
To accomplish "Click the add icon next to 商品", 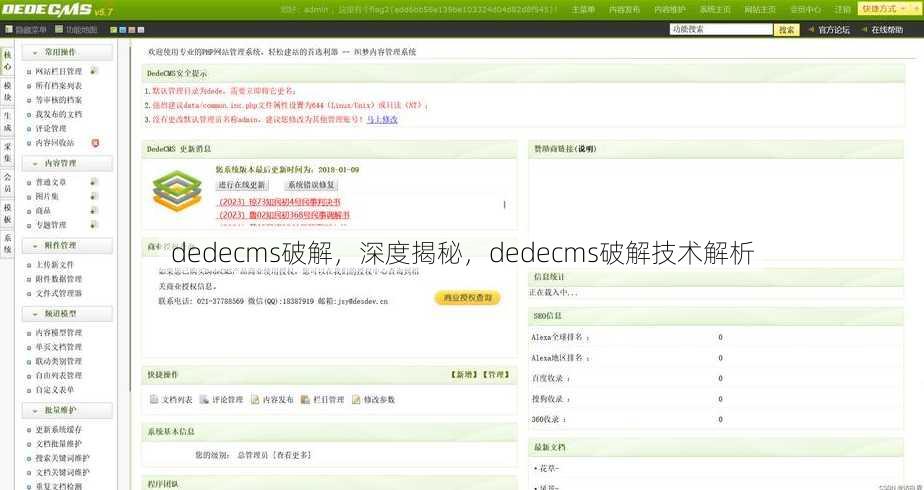I will click(94, 210).
